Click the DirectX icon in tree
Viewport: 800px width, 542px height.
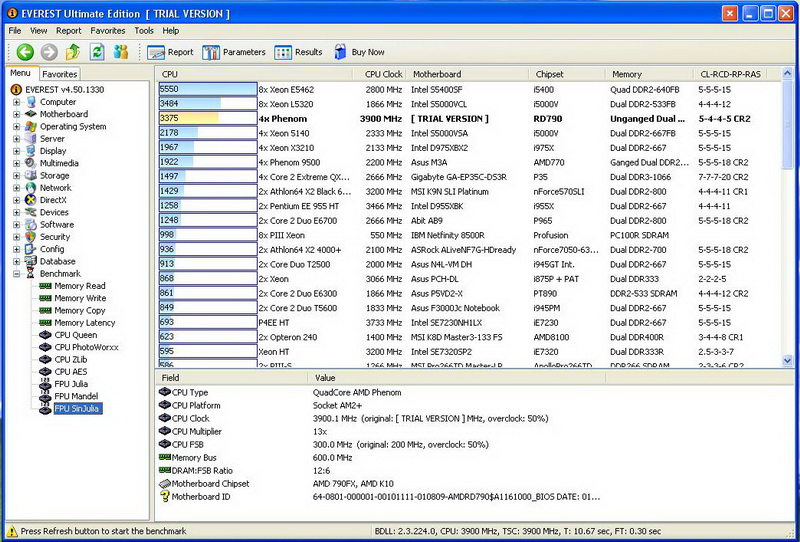31,200
